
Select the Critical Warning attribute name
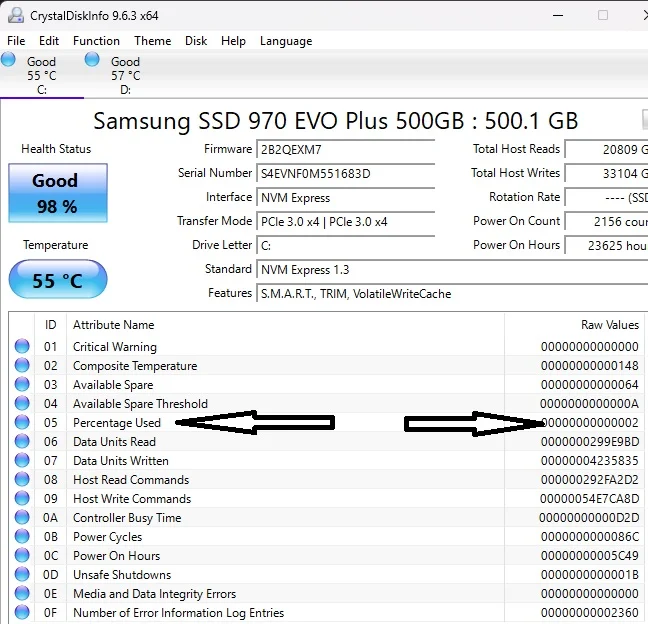(115, 347)
